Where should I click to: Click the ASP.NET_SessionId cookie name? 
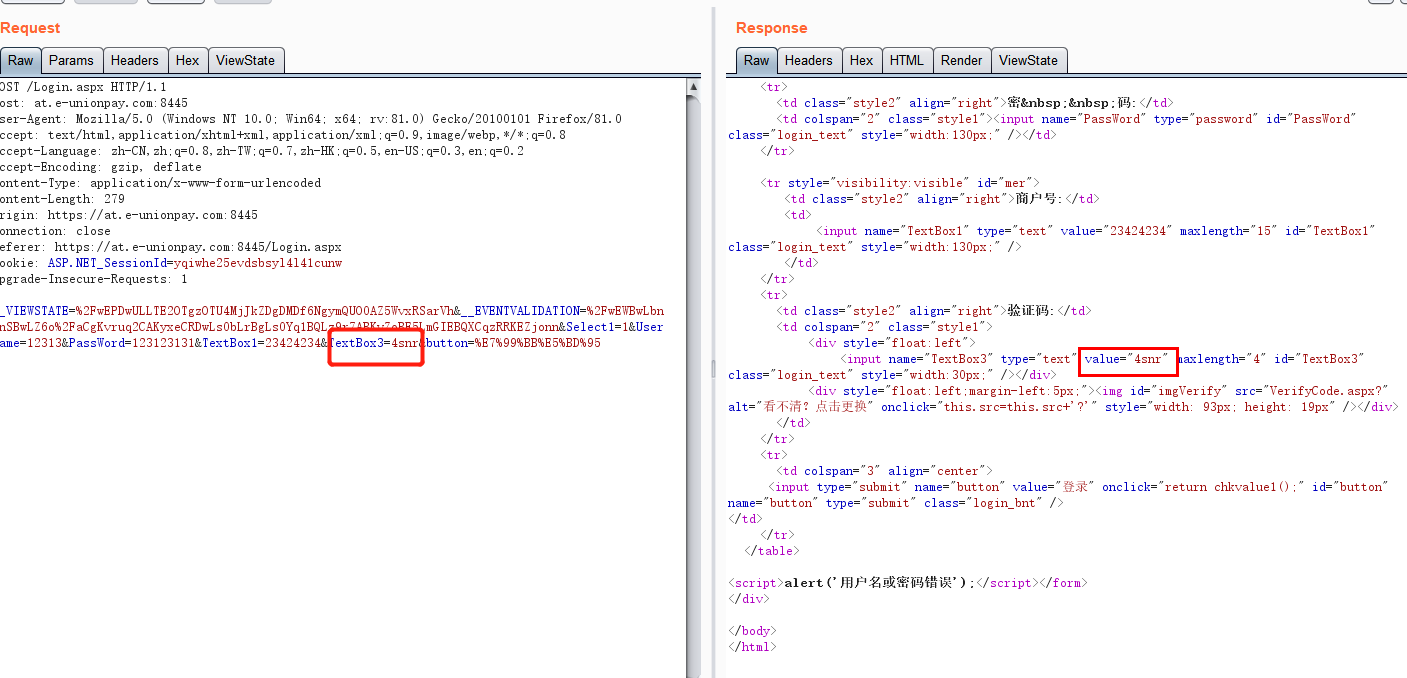pos(107,263)
